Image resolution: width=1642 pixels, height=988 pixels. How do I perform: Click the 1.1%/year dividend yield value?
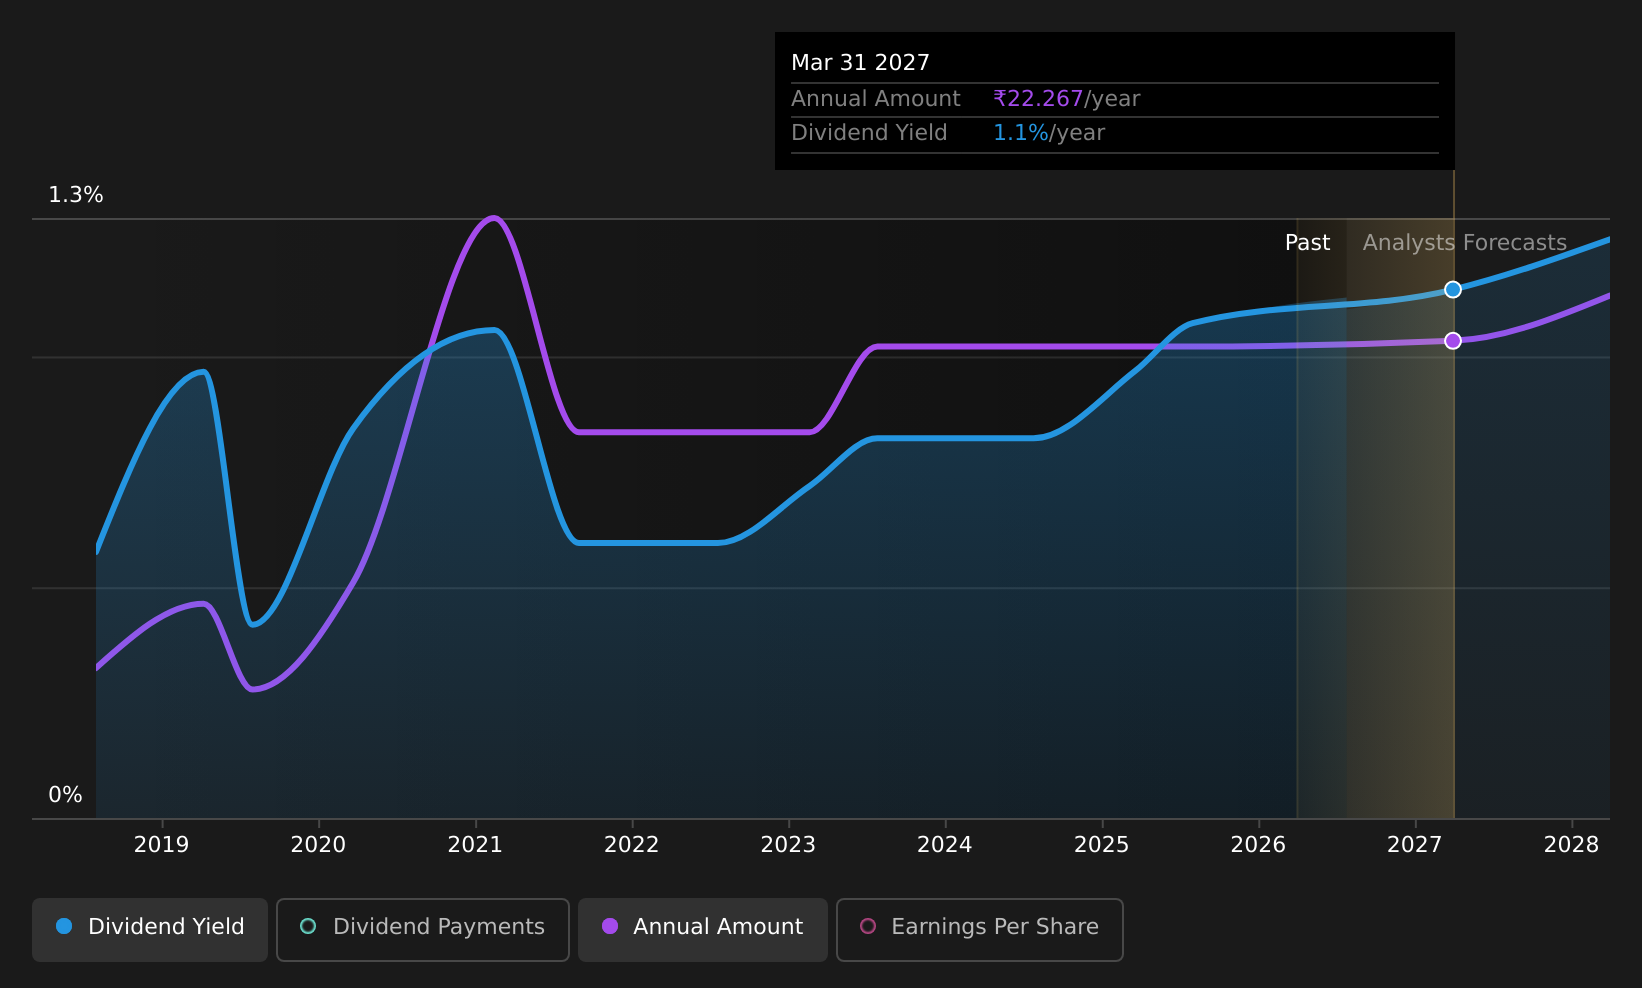1049,133
